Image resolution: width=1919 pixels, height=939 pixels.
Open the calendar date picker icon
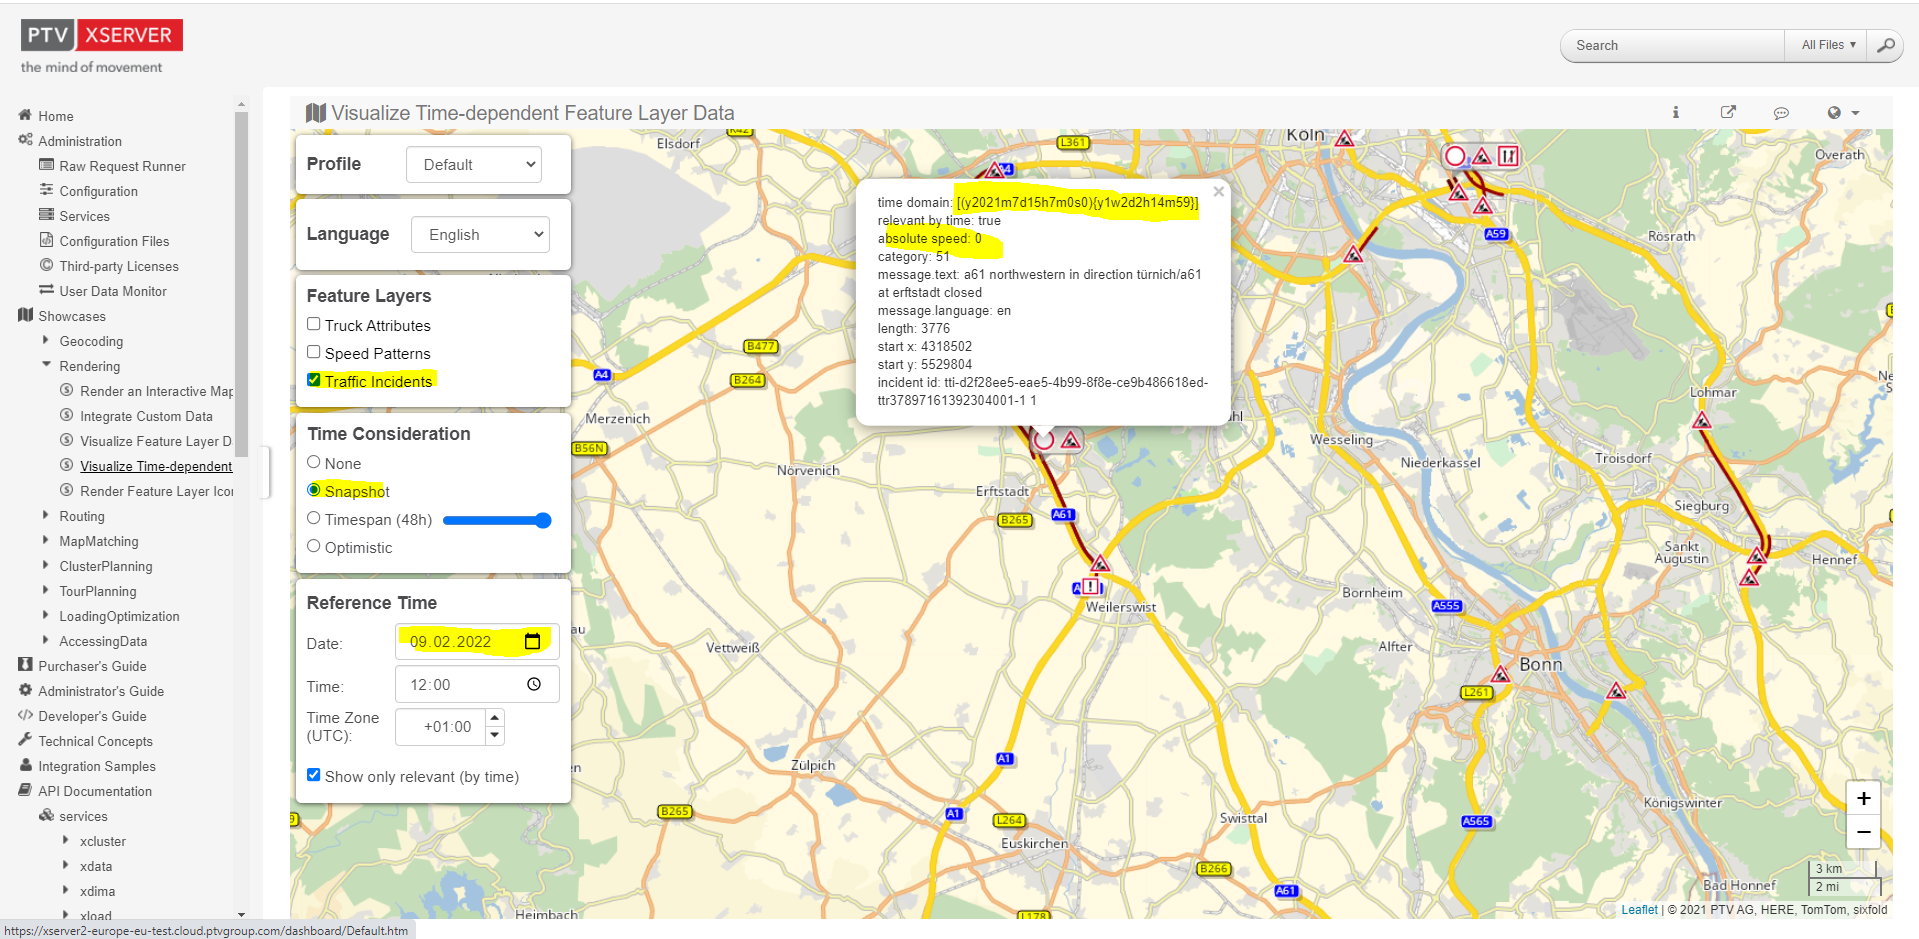(x=532, y=642)
